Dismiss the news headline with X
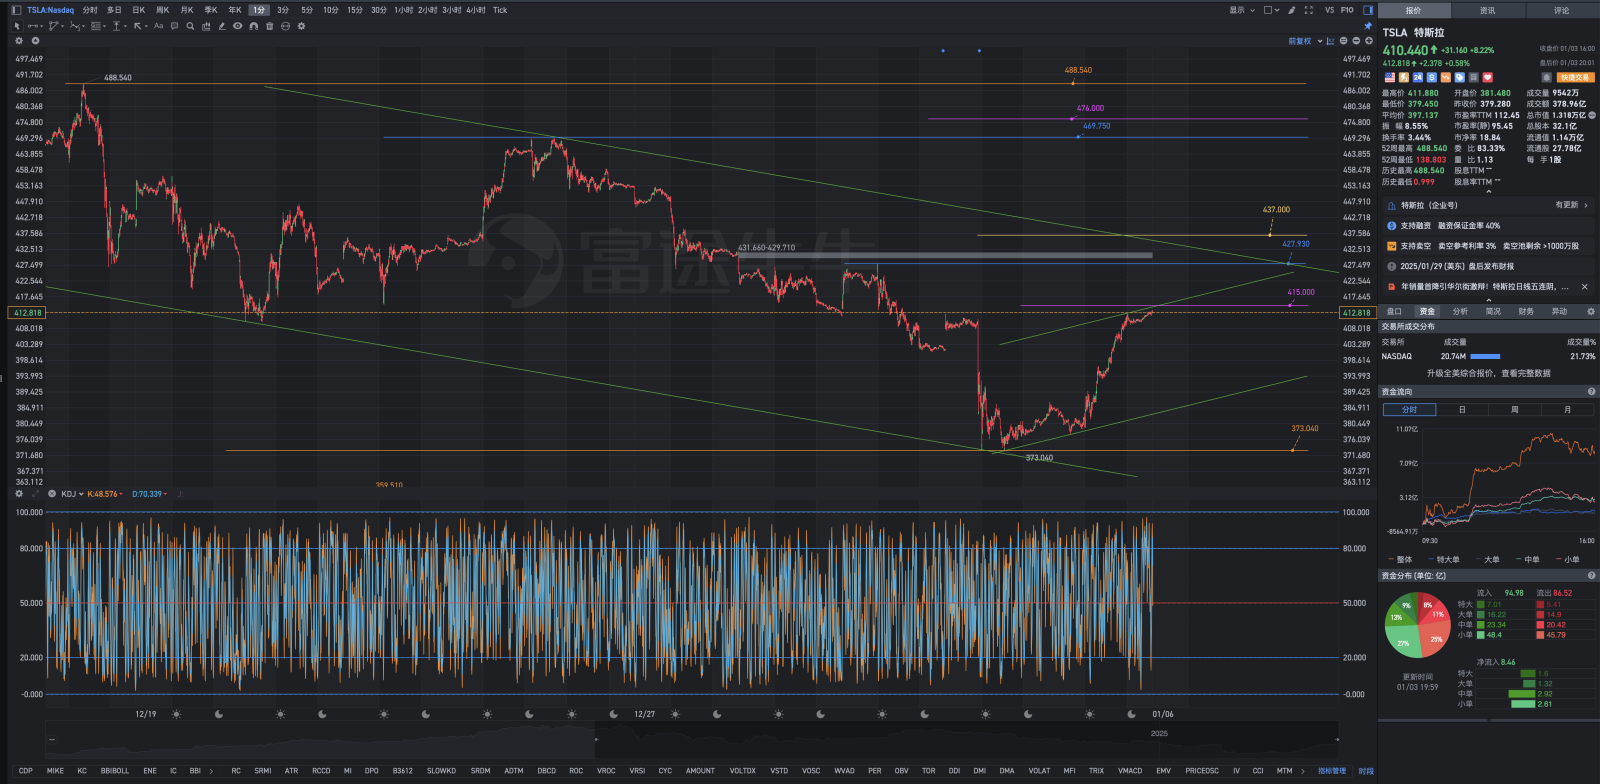1600x784 pixels. click(x=1584, y=287)
